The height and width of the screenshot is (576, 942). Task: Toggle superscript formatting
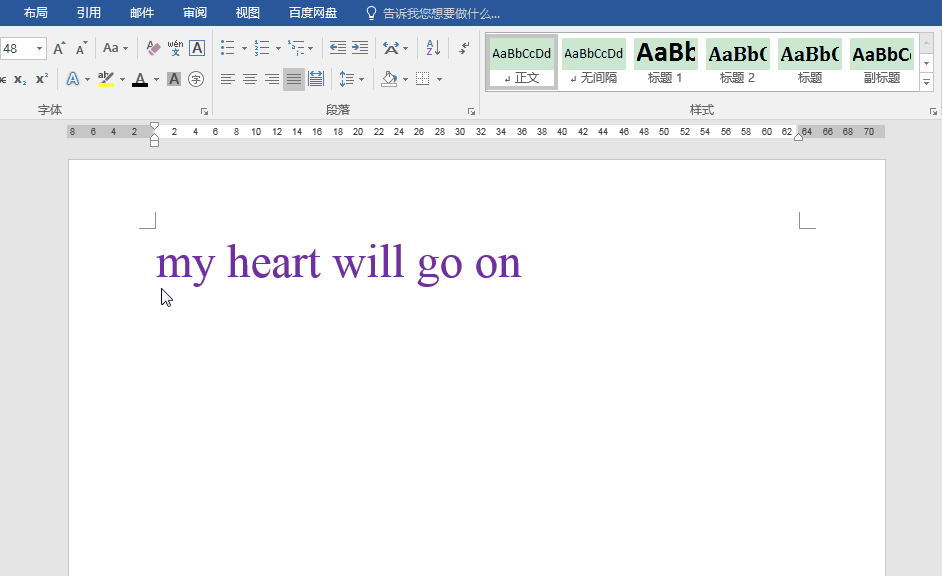42,79
